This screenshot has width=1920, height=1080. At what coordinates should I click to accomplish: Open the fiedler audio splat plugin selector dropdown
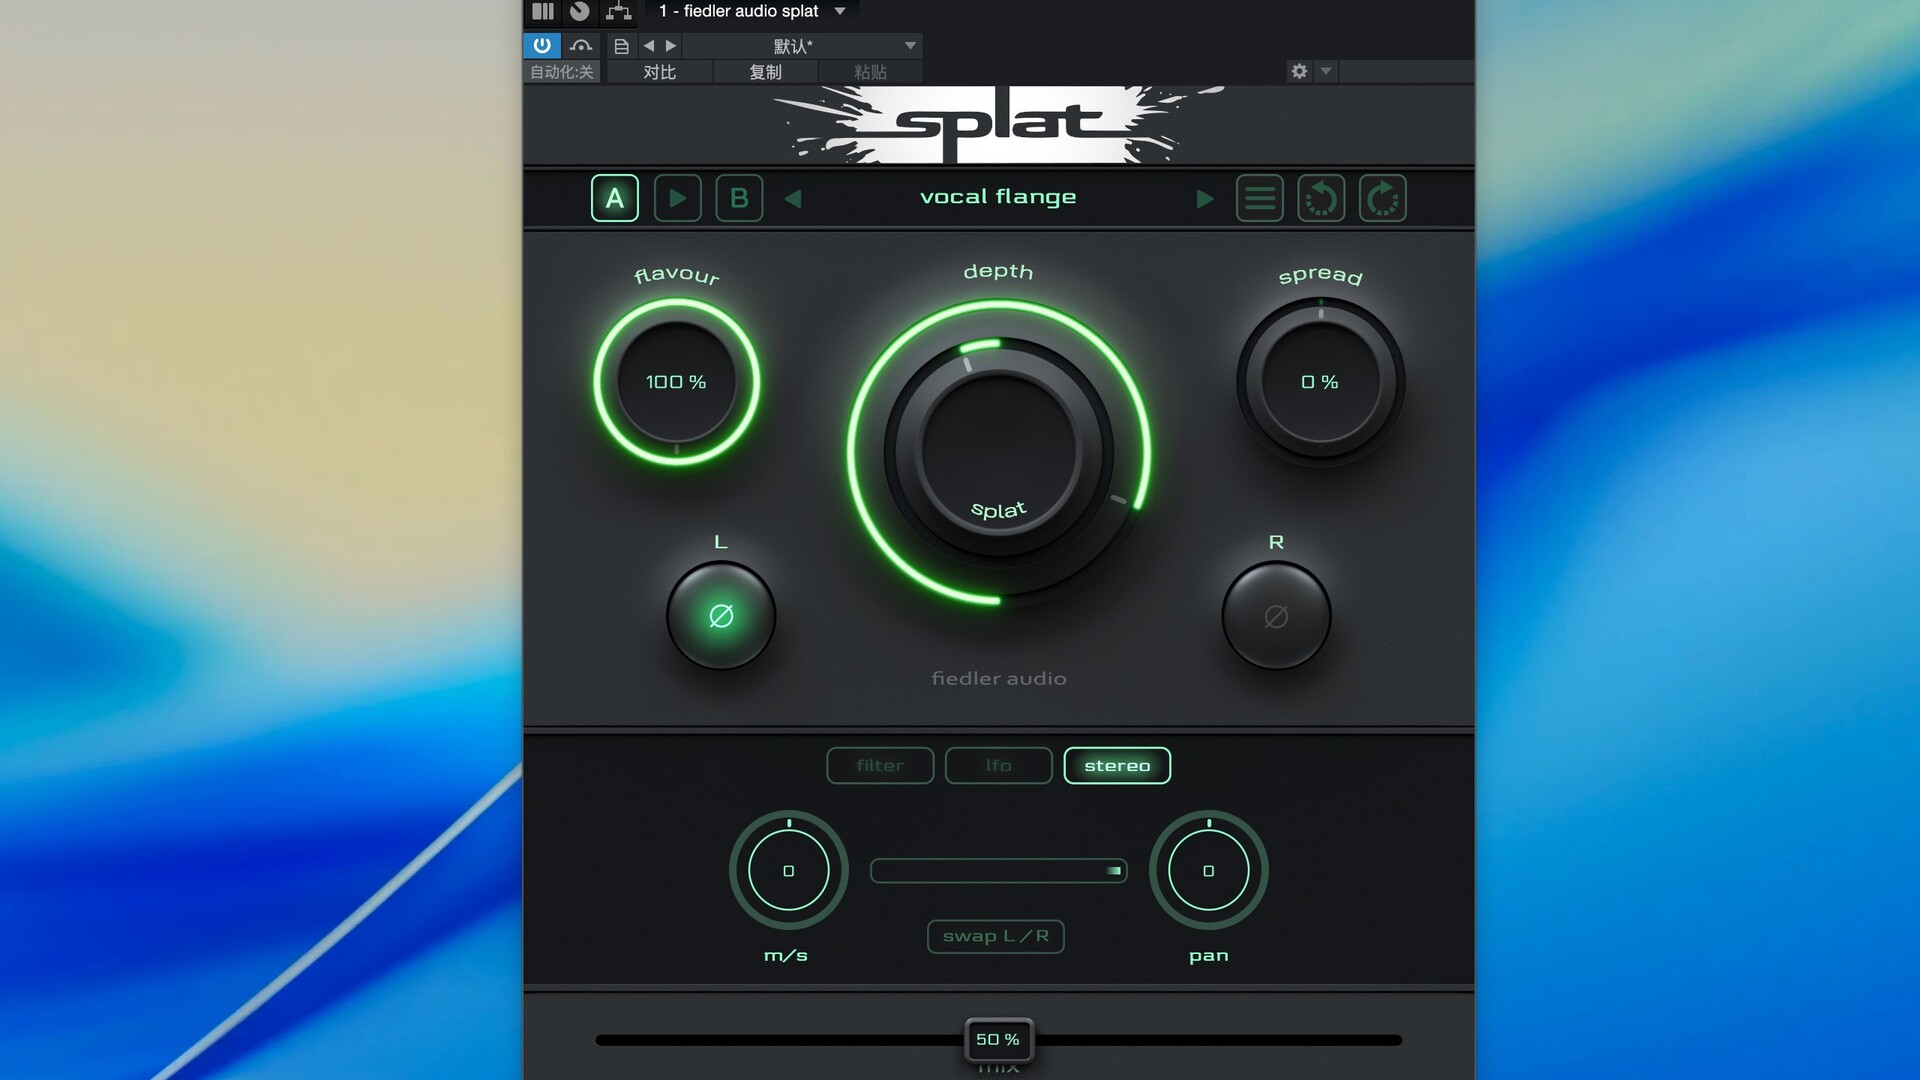point(752,11)
